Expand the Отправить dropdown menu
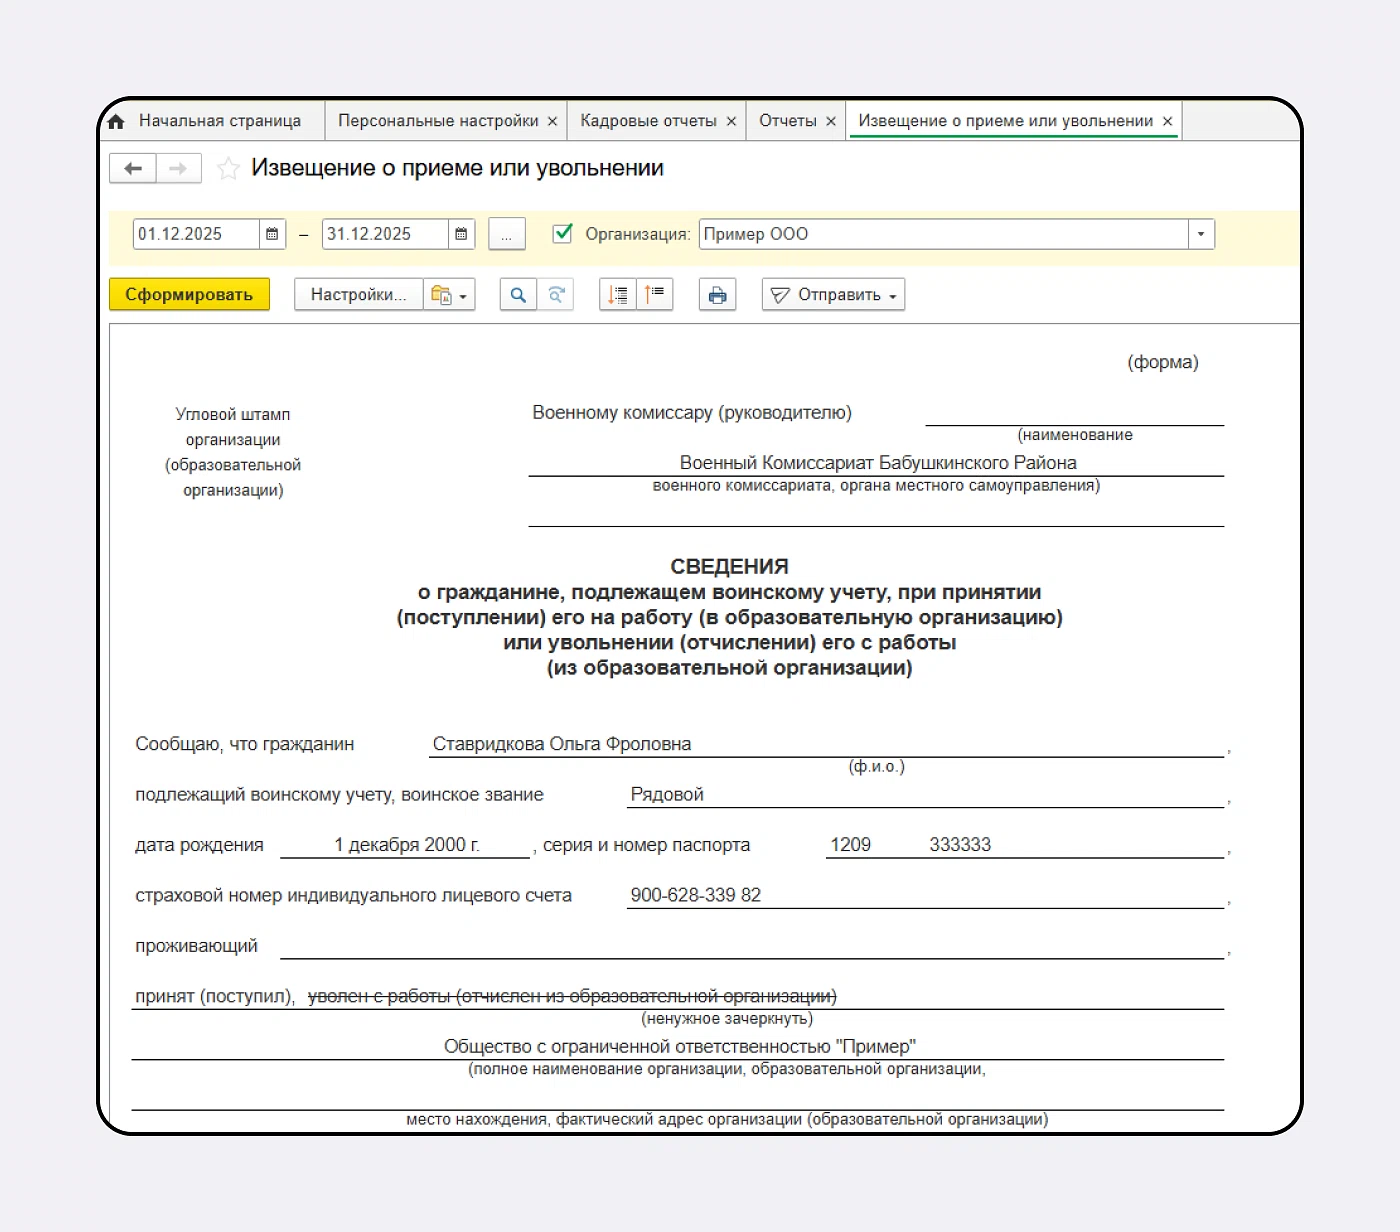 833,295
